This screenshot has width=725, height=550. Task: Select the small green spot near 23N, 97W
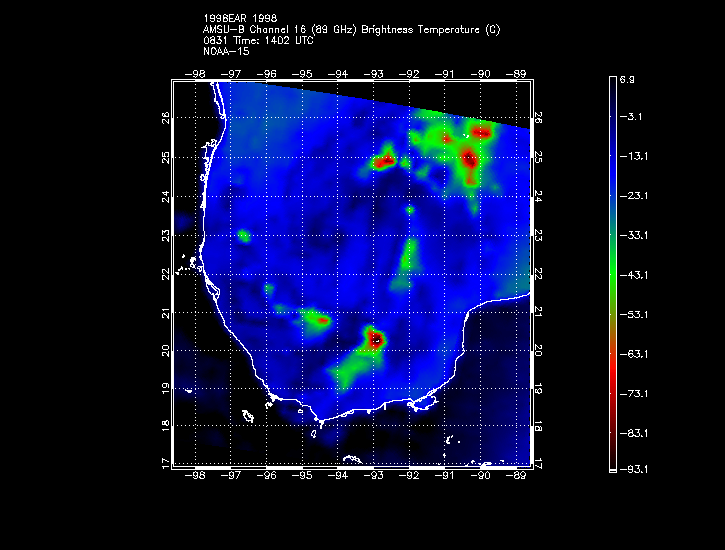tap(244, 236)
